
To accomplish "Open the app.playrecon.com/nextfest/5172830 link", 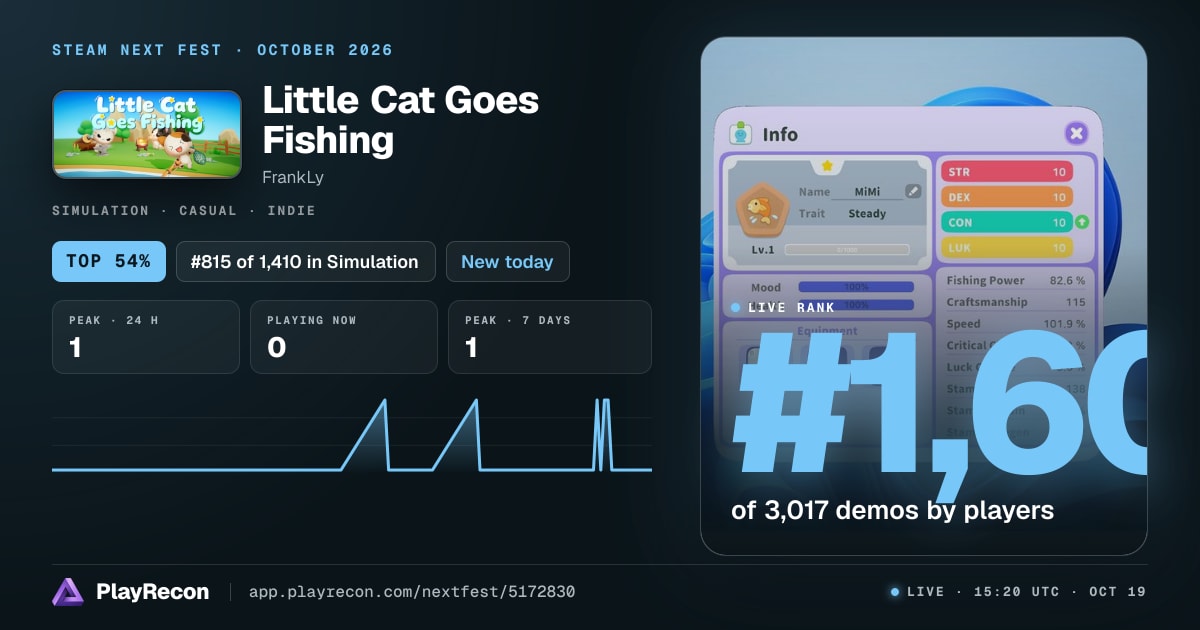I will [x=411, y=592].
